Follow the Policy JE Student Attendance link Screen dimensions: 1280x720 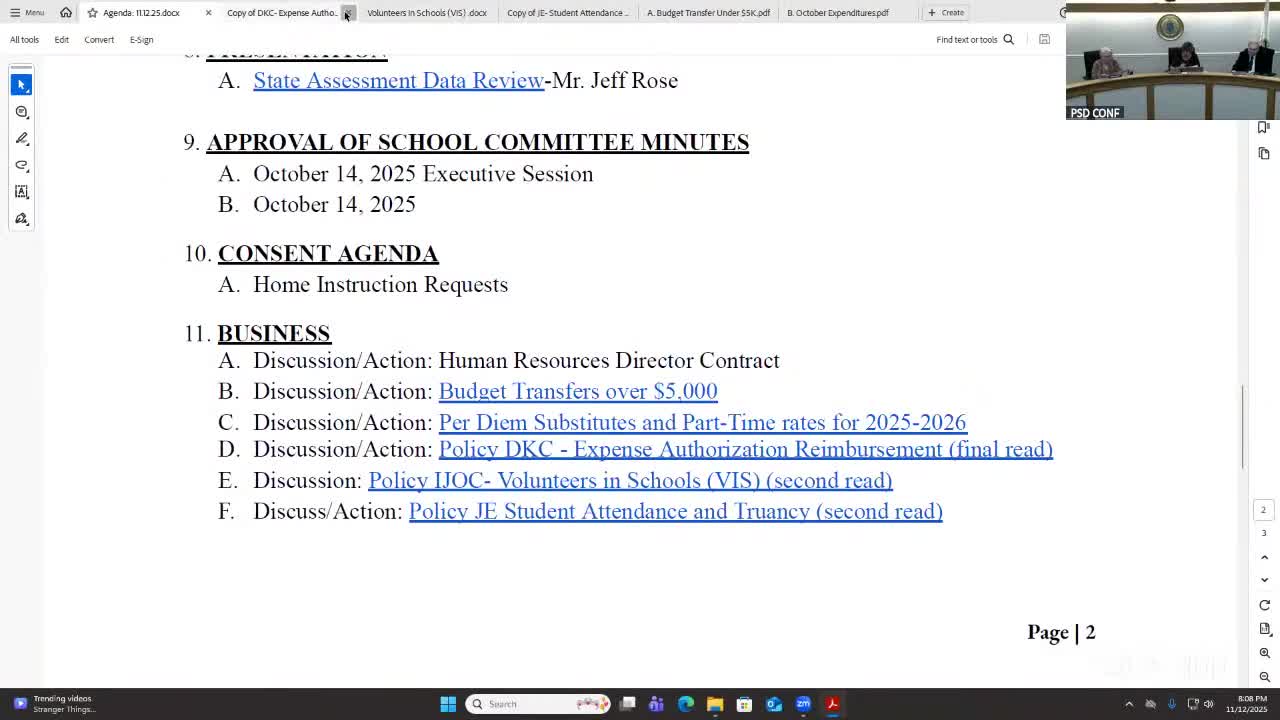675,511
